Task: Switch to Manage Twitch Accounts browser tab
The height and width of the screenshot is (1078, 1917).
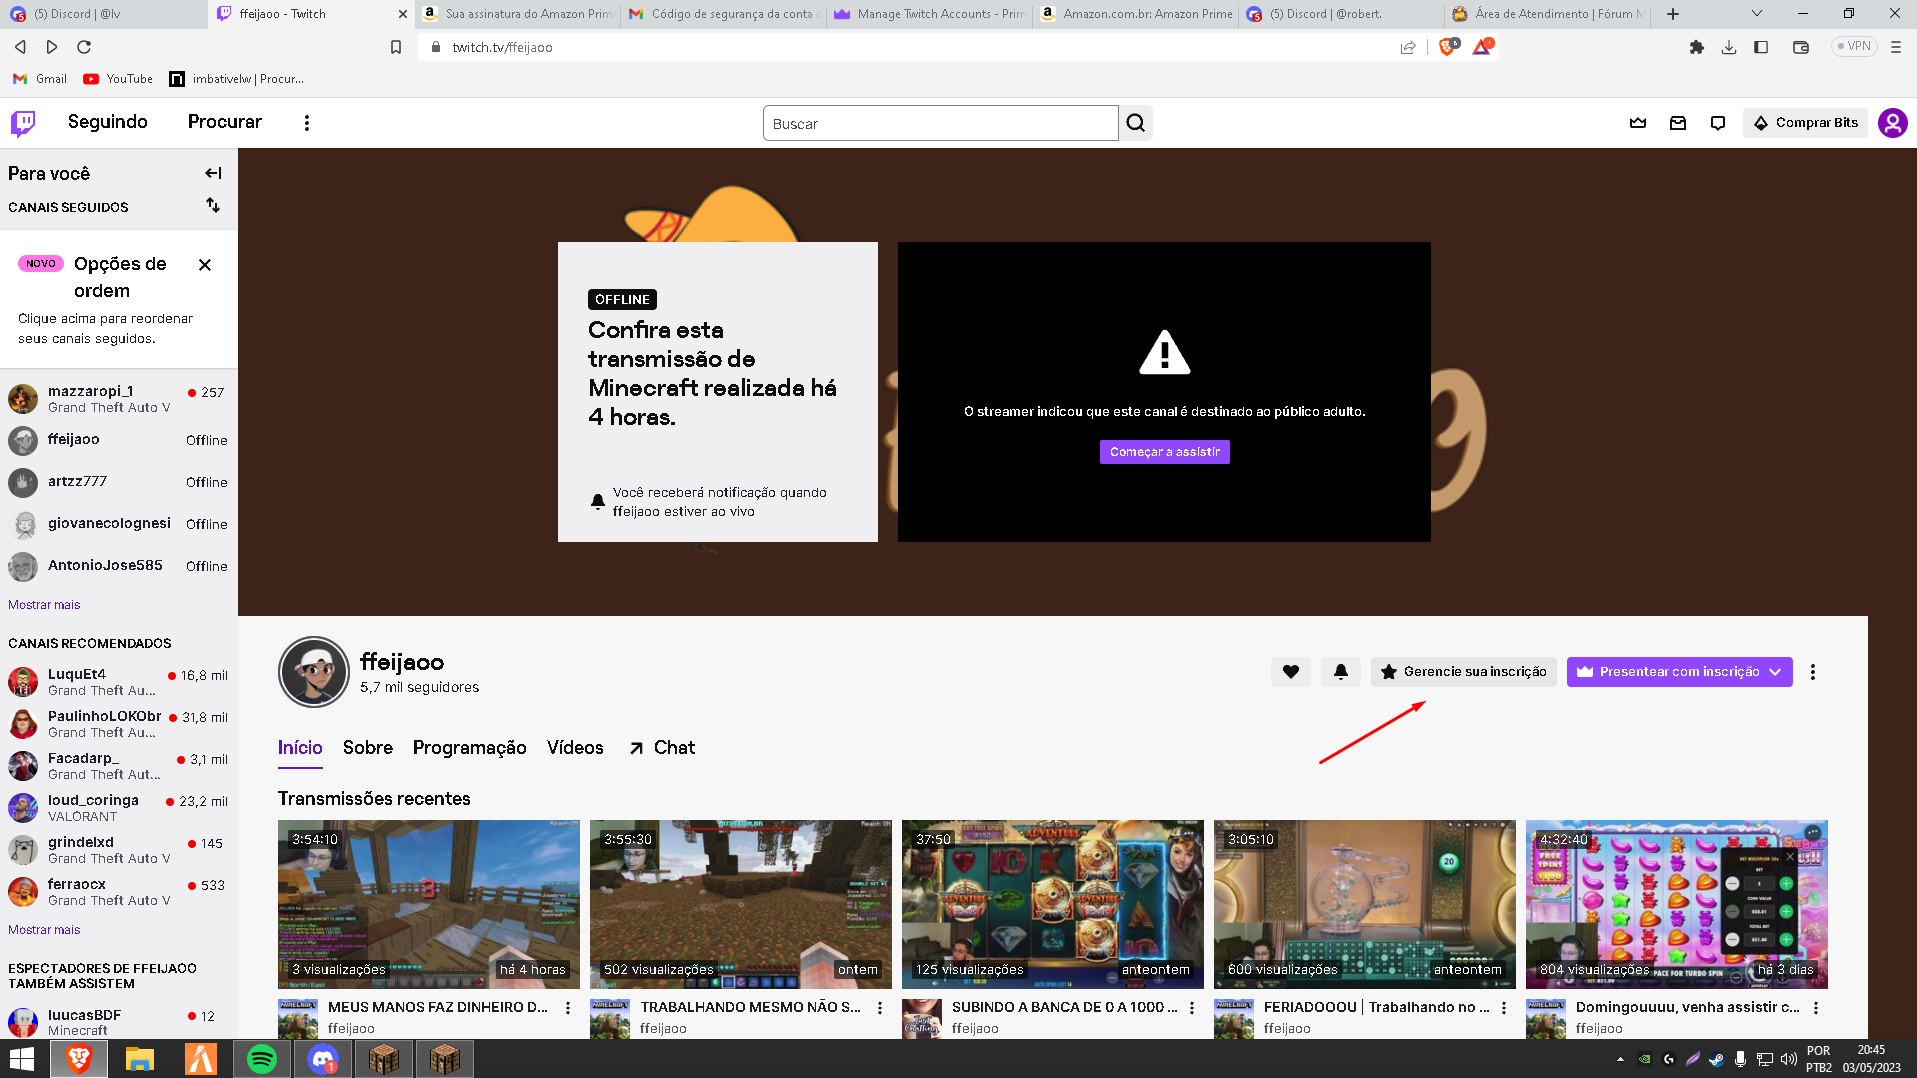Action: [x=929, y=14]
